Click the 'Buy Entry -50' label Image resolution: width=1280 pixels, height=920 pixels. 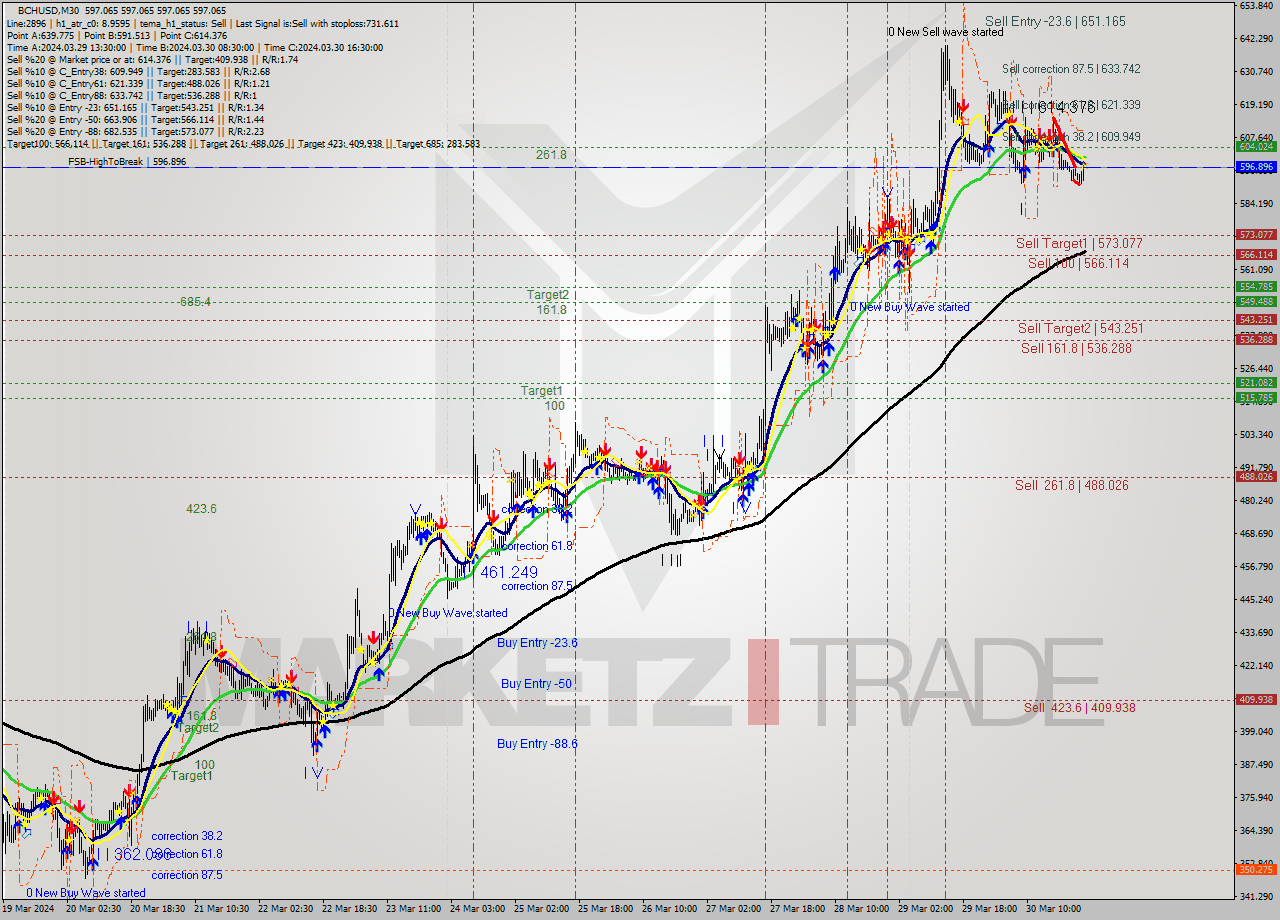(536, 684)
